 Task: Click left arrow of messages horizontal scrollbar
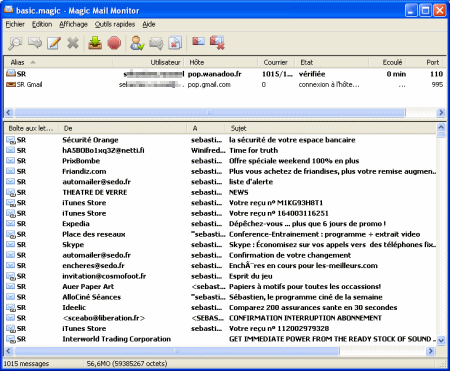[x=9, y=351]
